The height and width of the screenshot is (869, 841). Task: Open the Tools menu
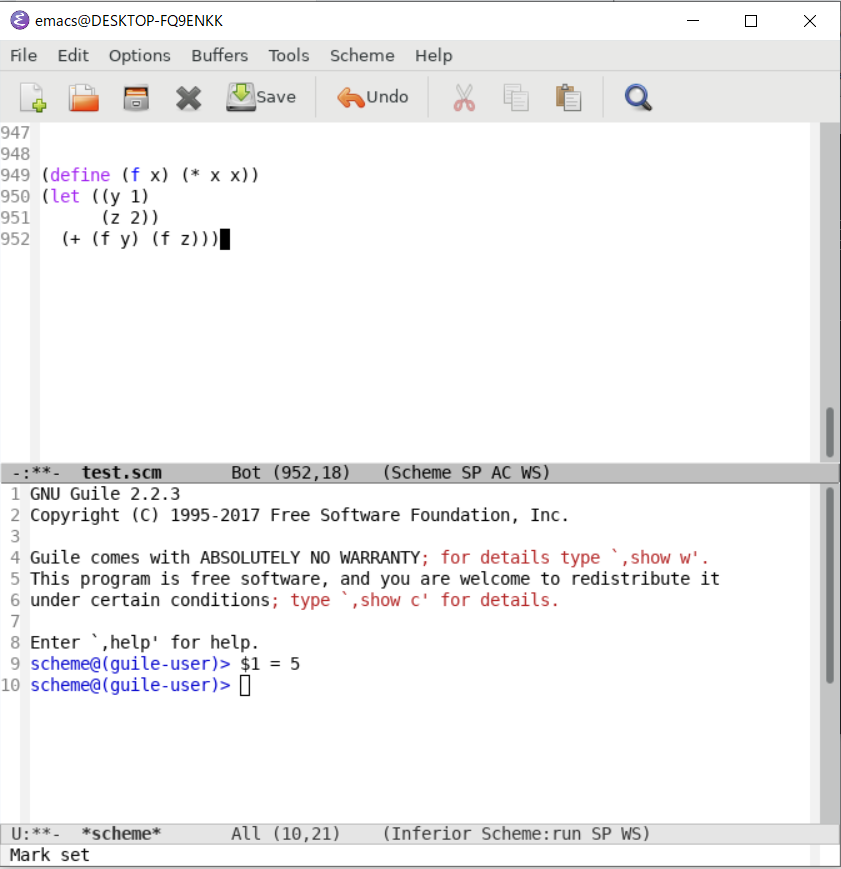(289, 55)
